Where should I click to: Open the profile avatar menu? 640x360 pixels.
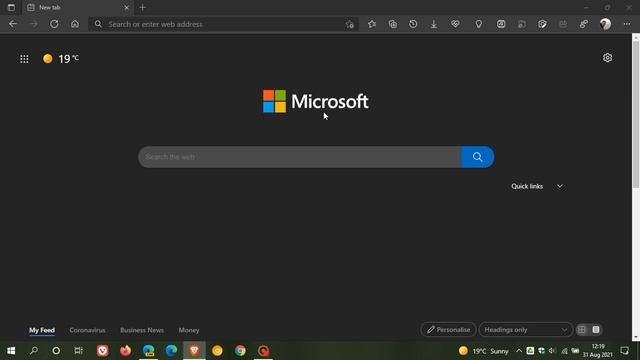click(605, 24)
